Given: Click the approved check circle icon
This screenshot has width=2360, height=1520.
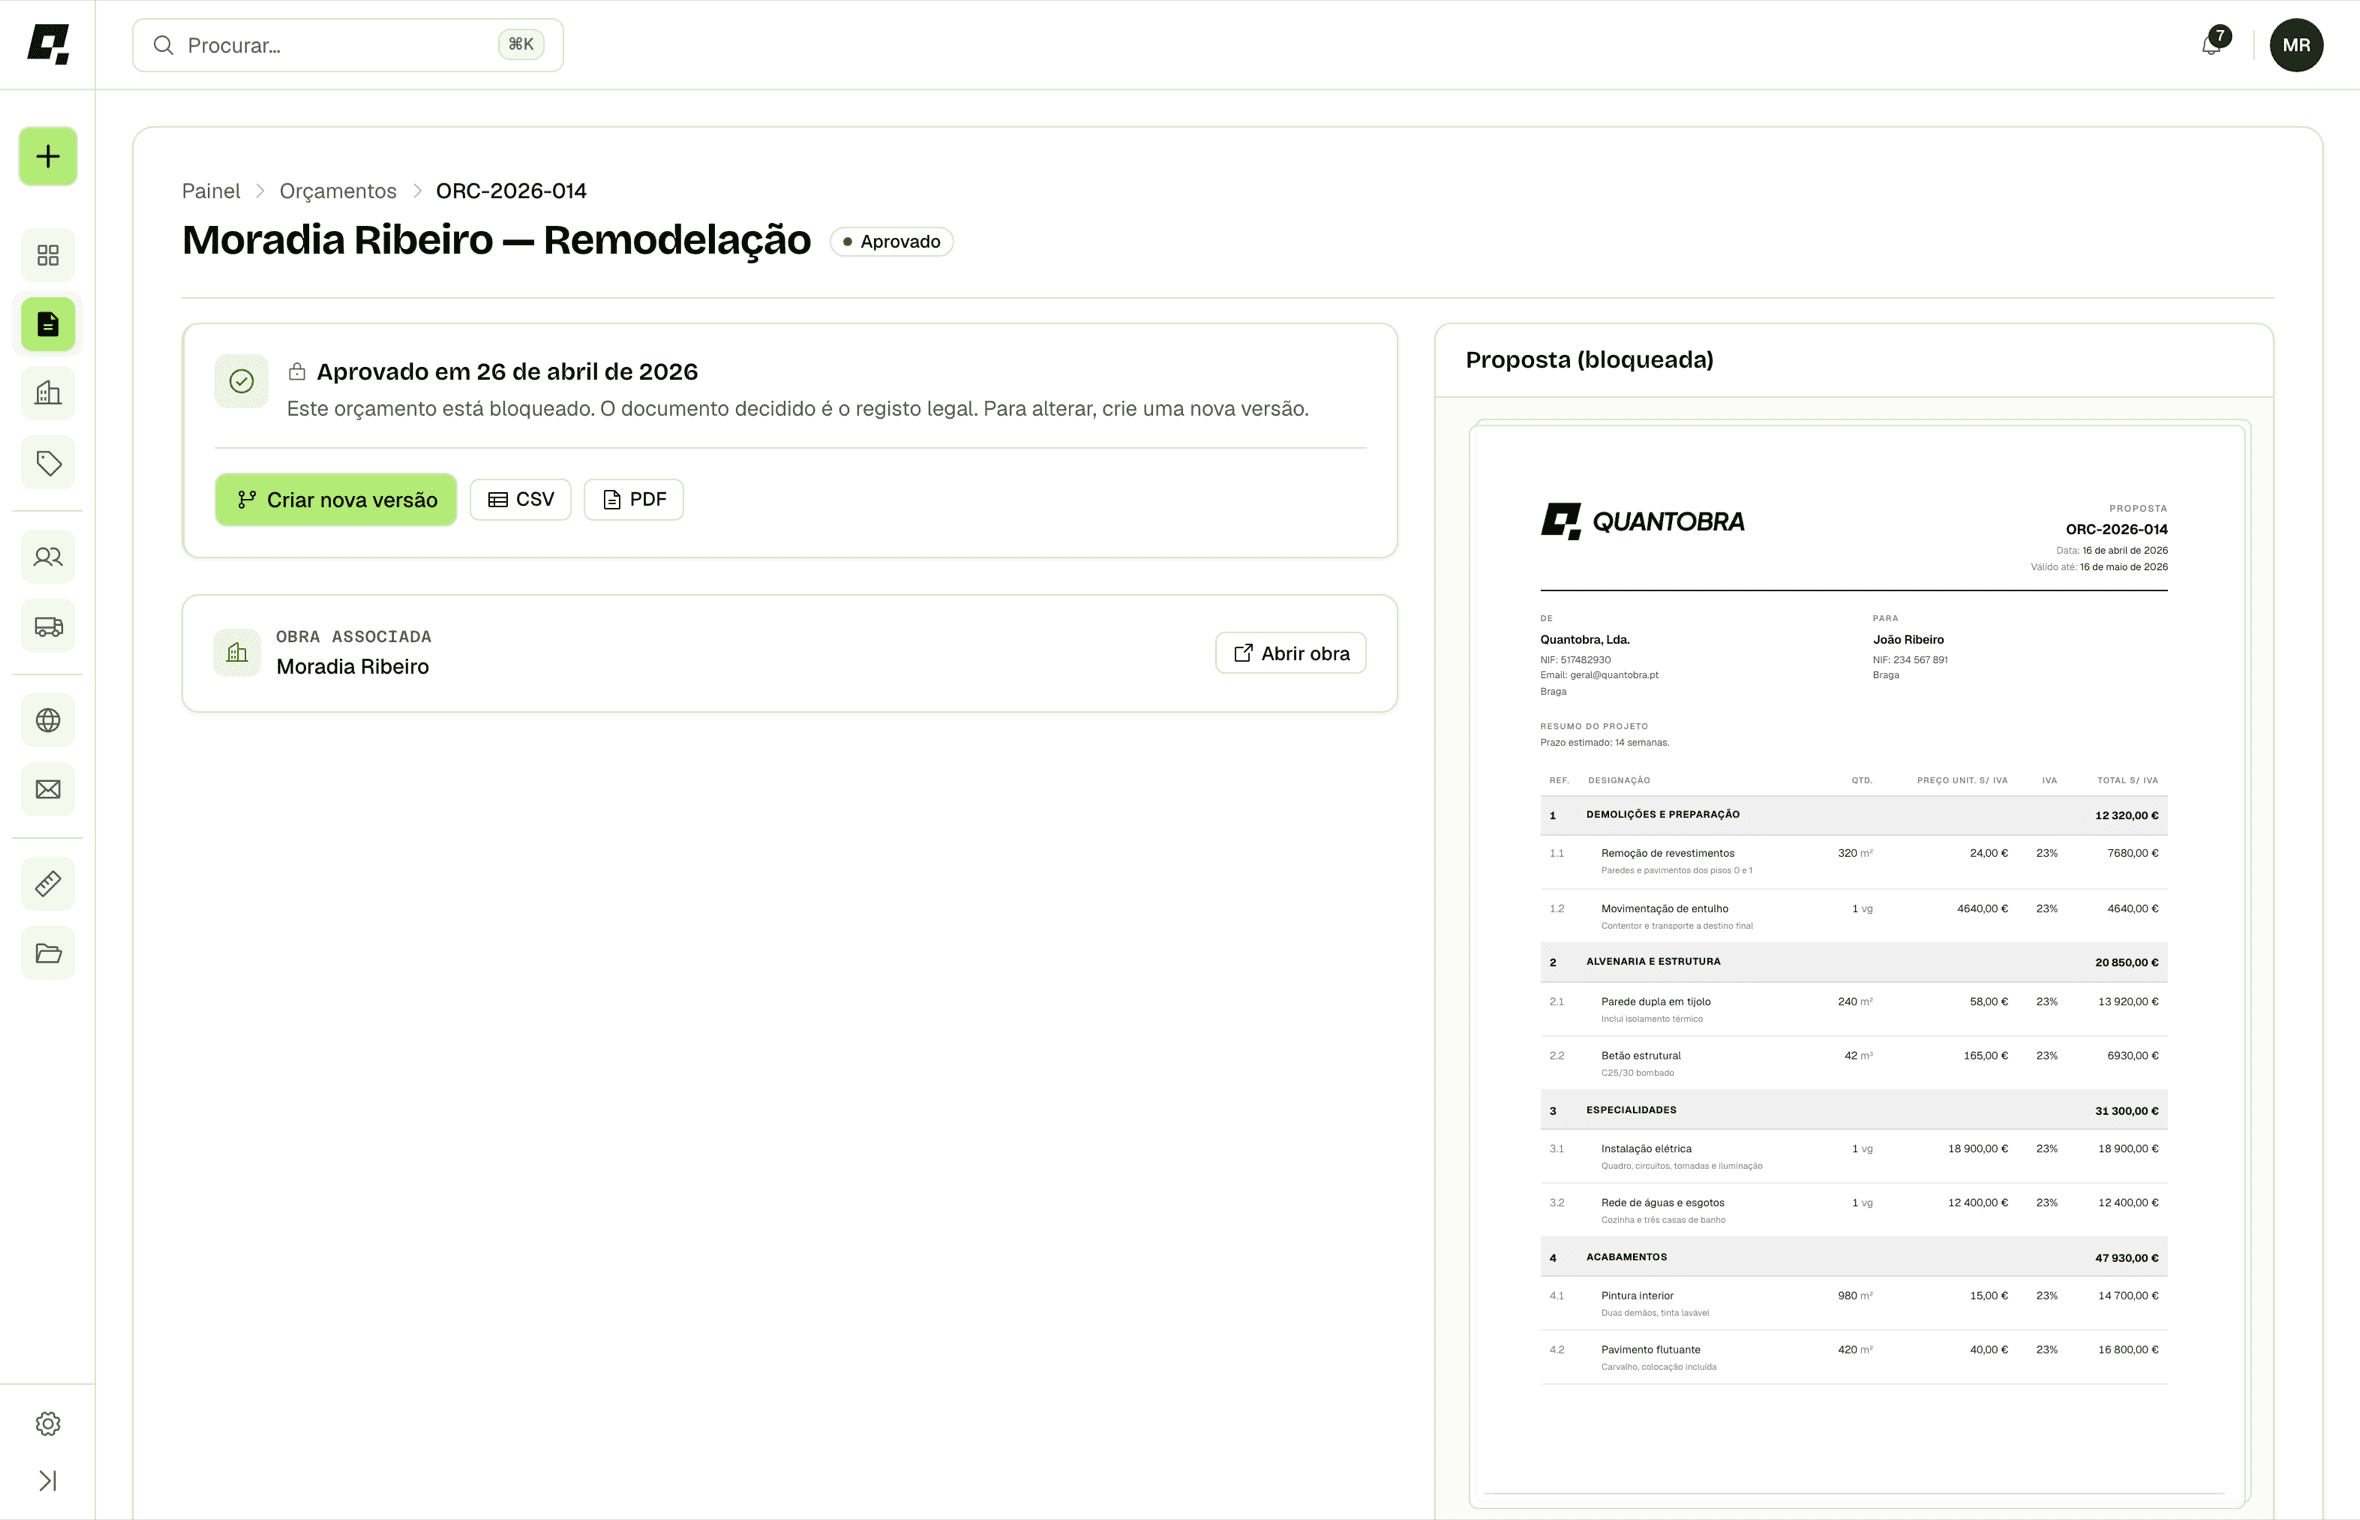Looking at the screenshot, I should [x=241, y=381].
